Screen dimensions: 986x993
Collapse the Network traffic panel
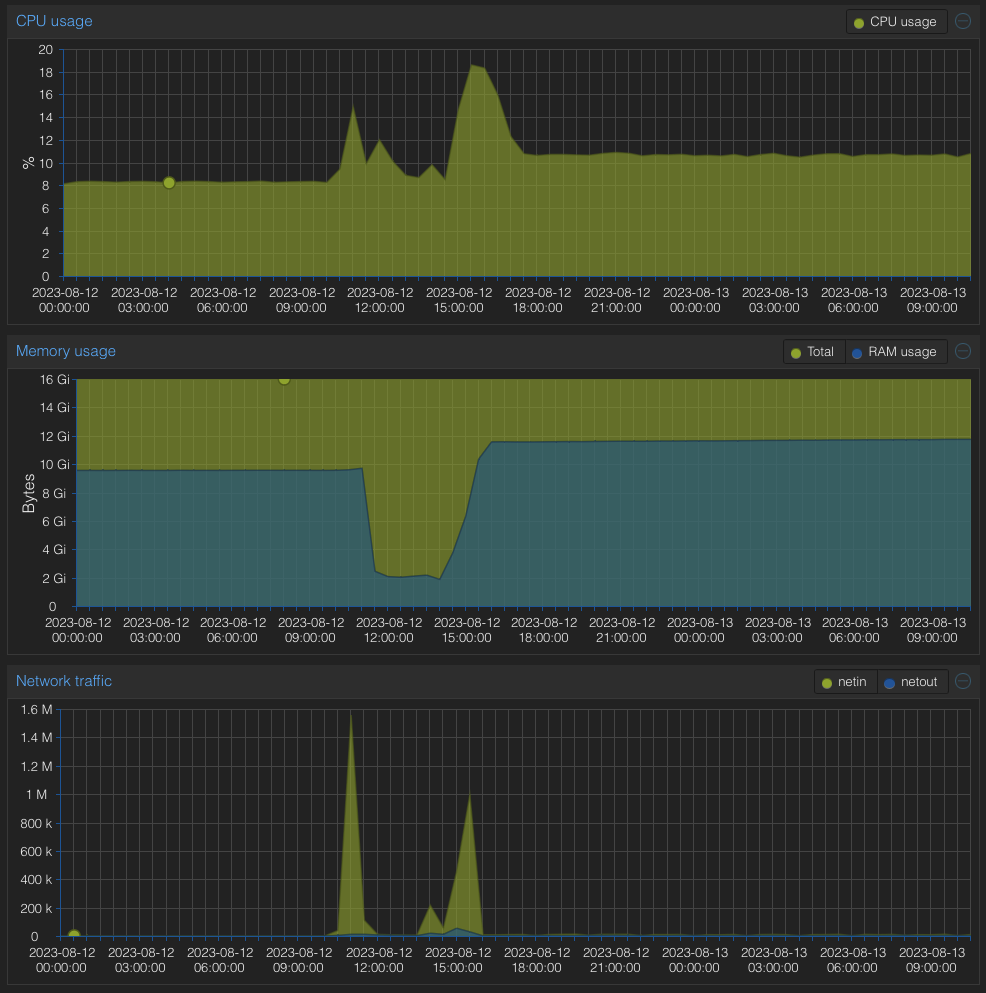point(961,681)
